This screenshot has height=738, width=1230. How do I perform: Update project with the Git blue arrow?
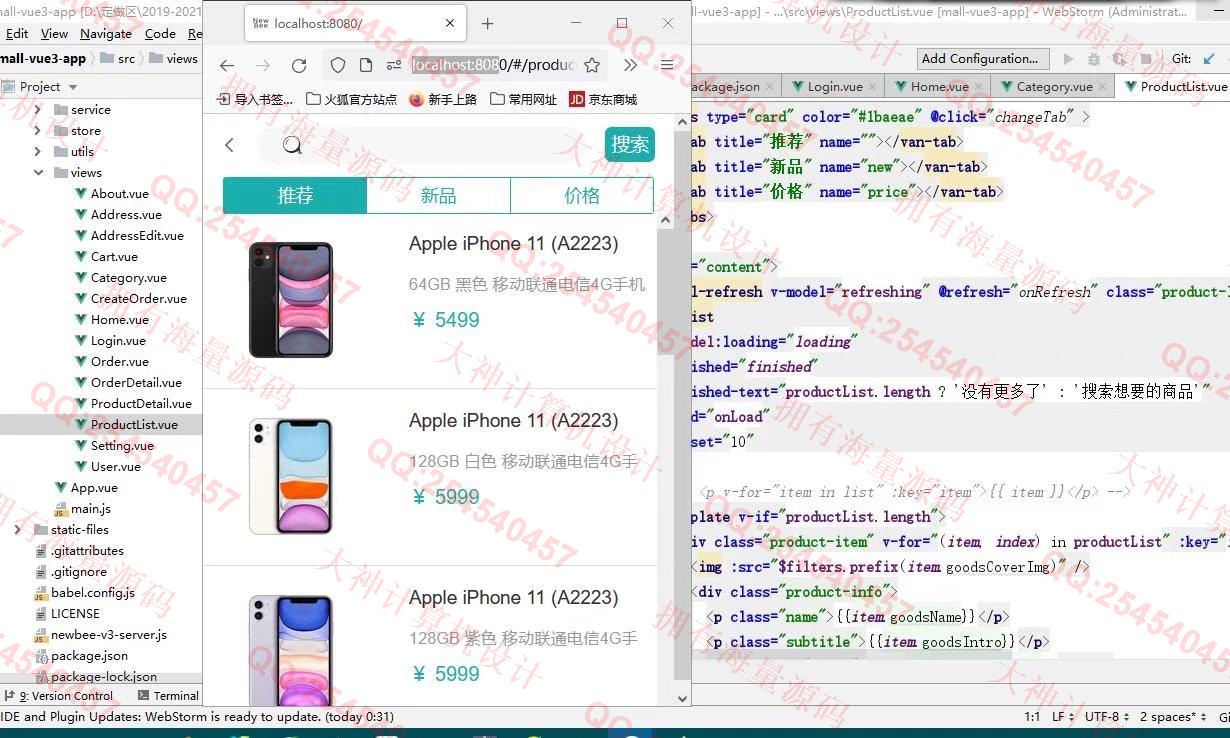point(1211,59)
